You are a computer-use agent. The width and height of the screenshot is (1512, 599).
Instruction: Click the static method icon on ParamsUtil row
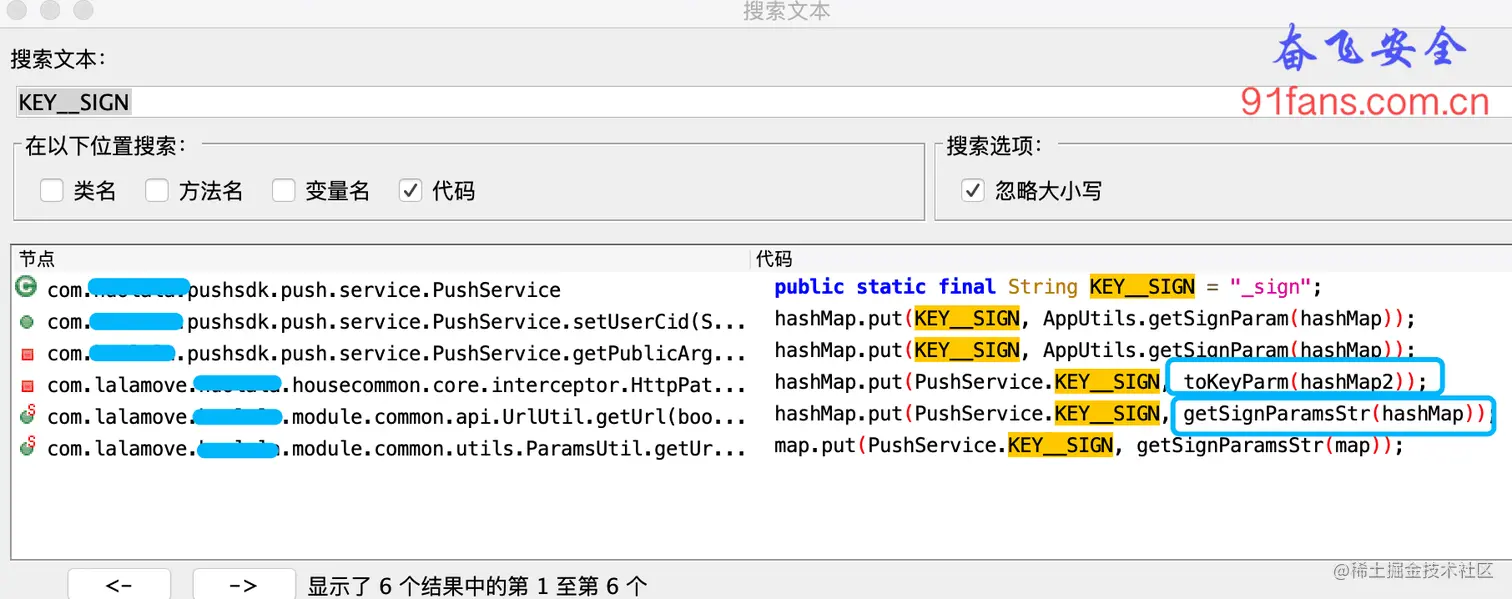(27, 448)
